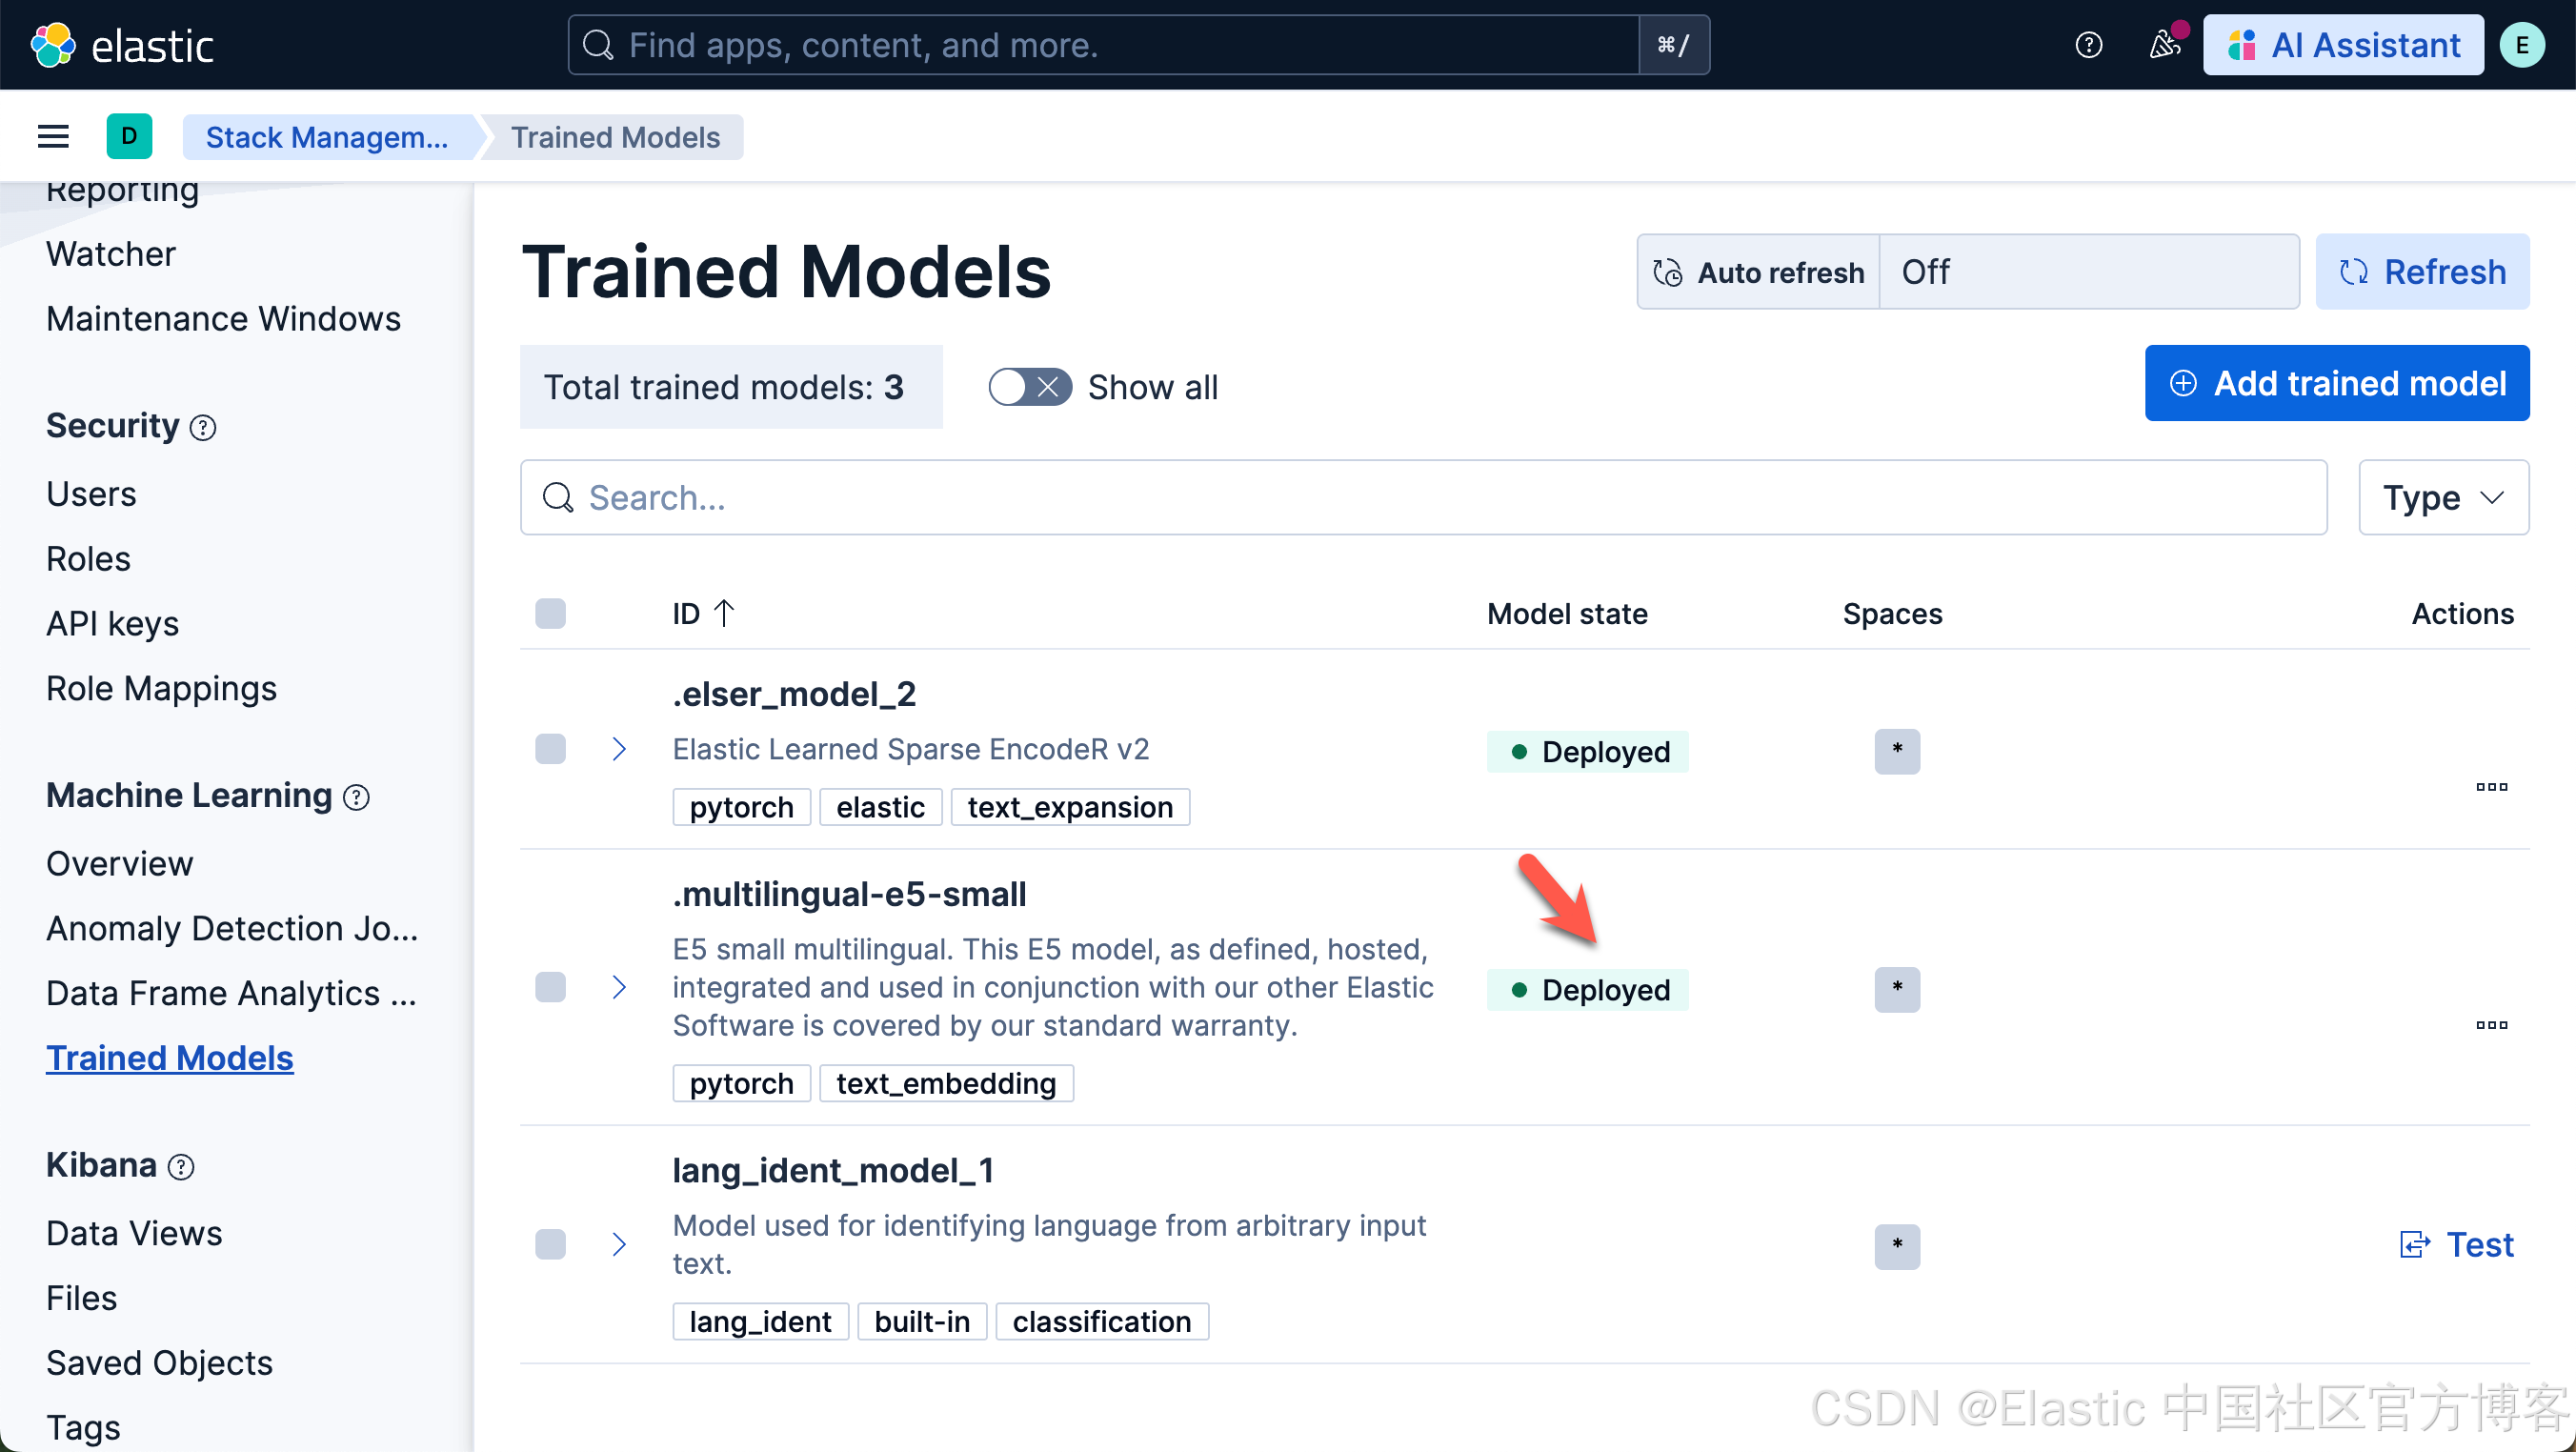This screenshot has width=2576, height=1452.
Task: Open the Type filter dropdown
Action: (x=2442, y=497)
